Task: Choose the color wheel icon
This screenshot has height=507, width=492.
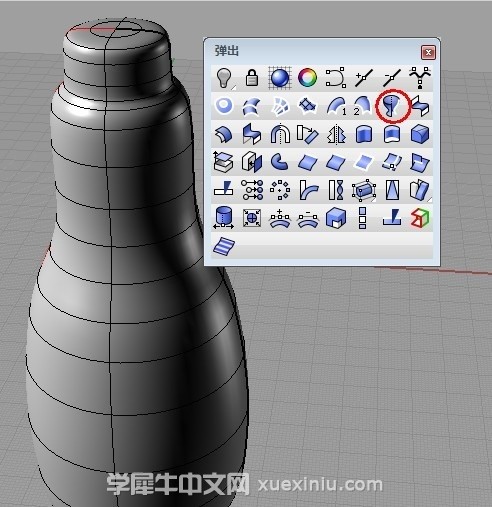Action: (x=307, y=78)
